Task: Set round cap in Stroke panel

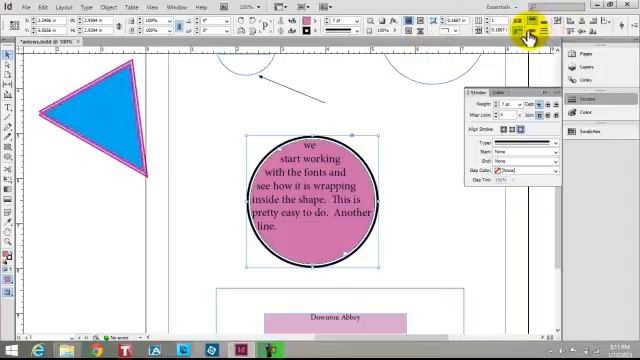Action: click(548, 104)
